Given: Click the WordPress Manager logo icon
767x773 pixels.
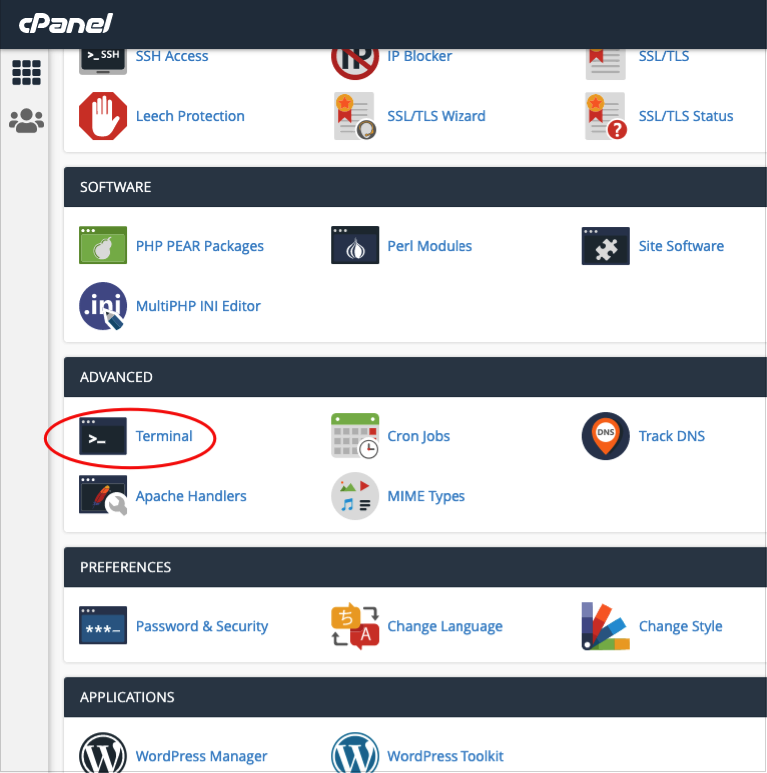Looking at the screenshot, I should coord(103,753).
